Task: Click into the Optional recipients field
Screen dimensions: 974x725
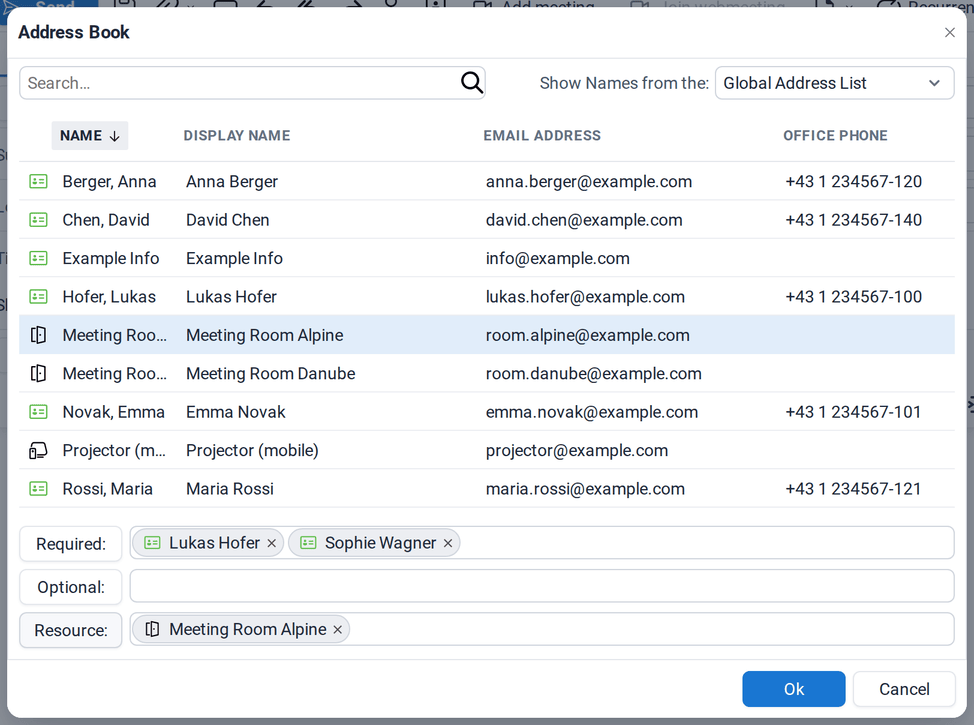Action: 542,586
